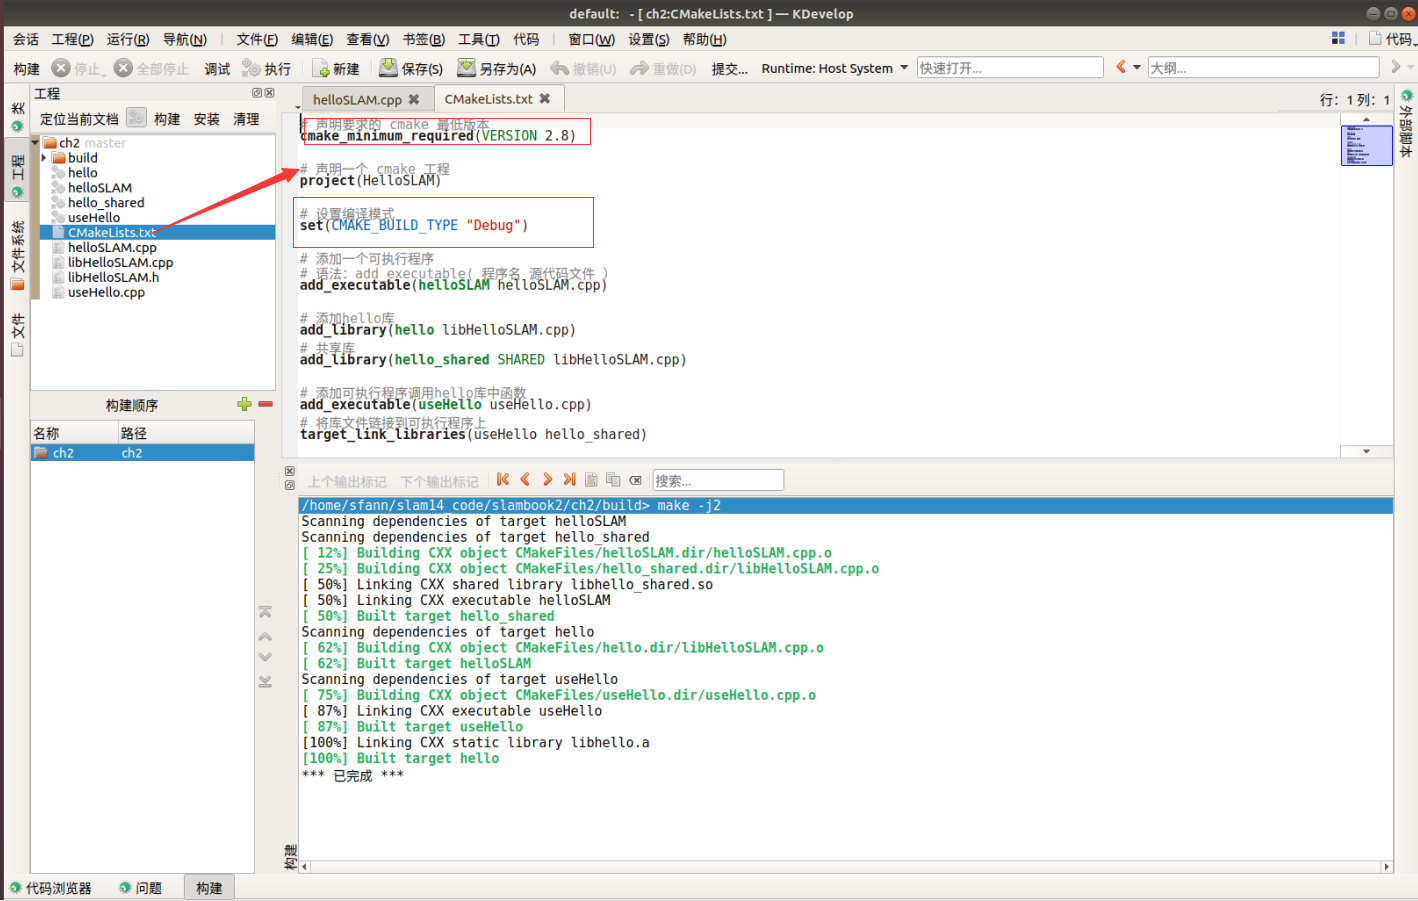Screen dimensions: 1418x901
Task: Toggle the 构建 bottom tool view
Action: coord(209,888)
